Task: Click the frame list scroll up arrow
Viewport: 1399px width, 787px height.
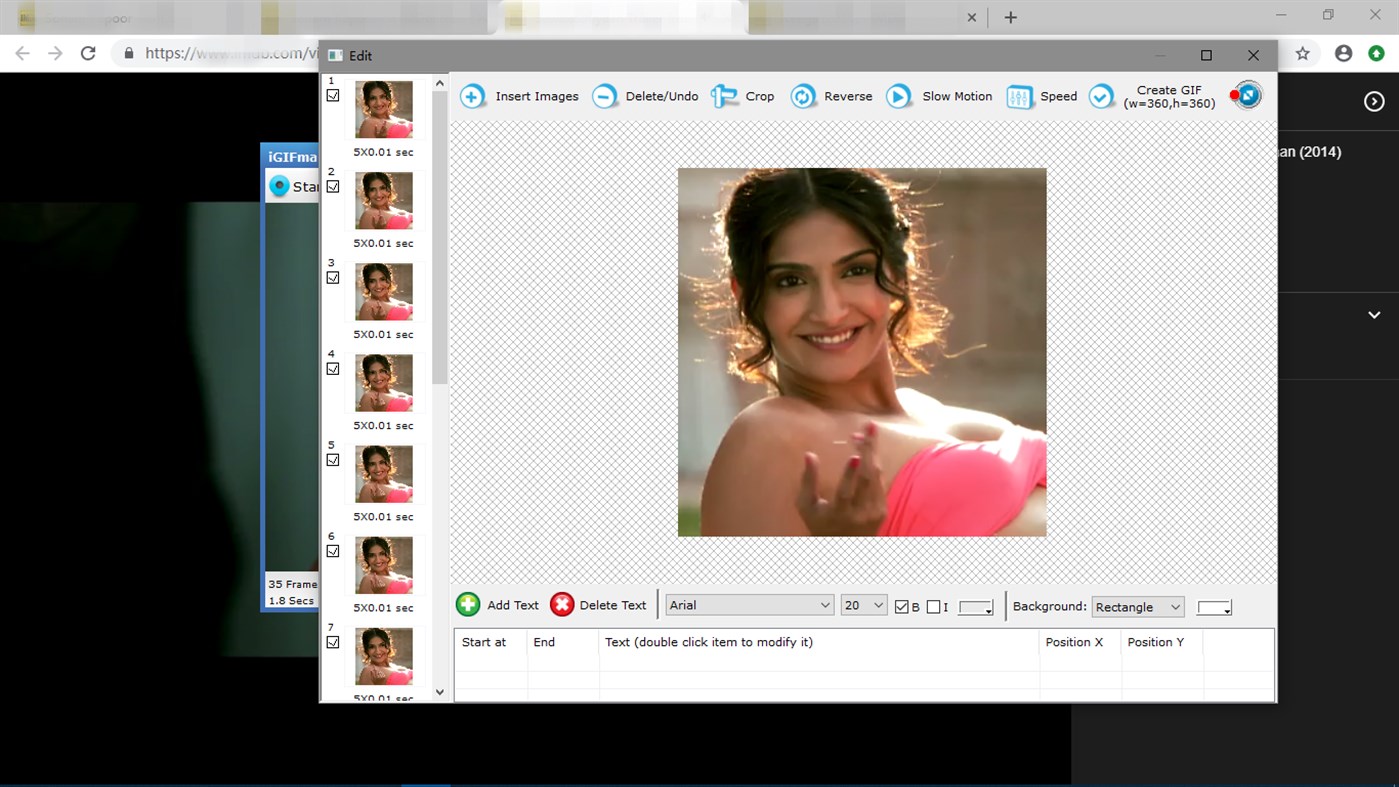Action: [440, 83]
